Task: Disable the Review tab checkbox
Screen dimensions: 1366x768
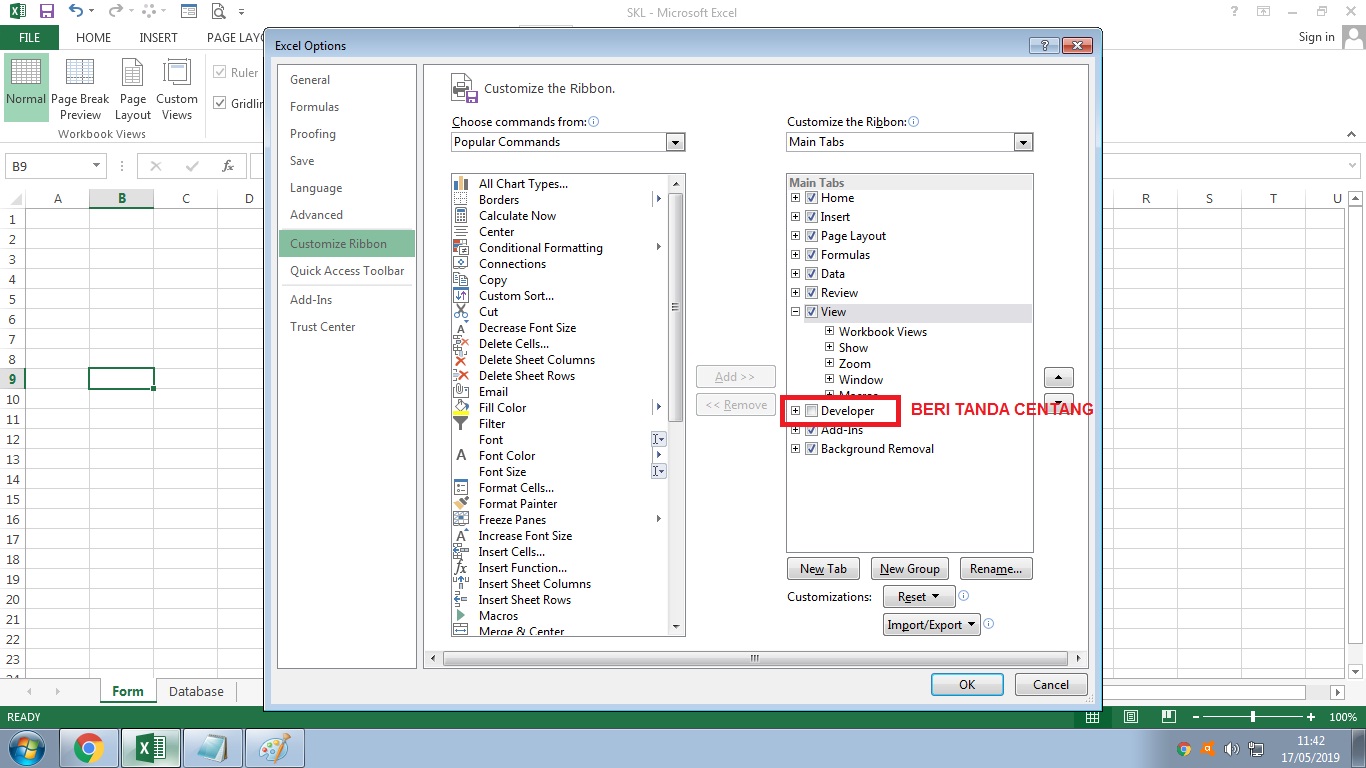Action: point(811,292)
